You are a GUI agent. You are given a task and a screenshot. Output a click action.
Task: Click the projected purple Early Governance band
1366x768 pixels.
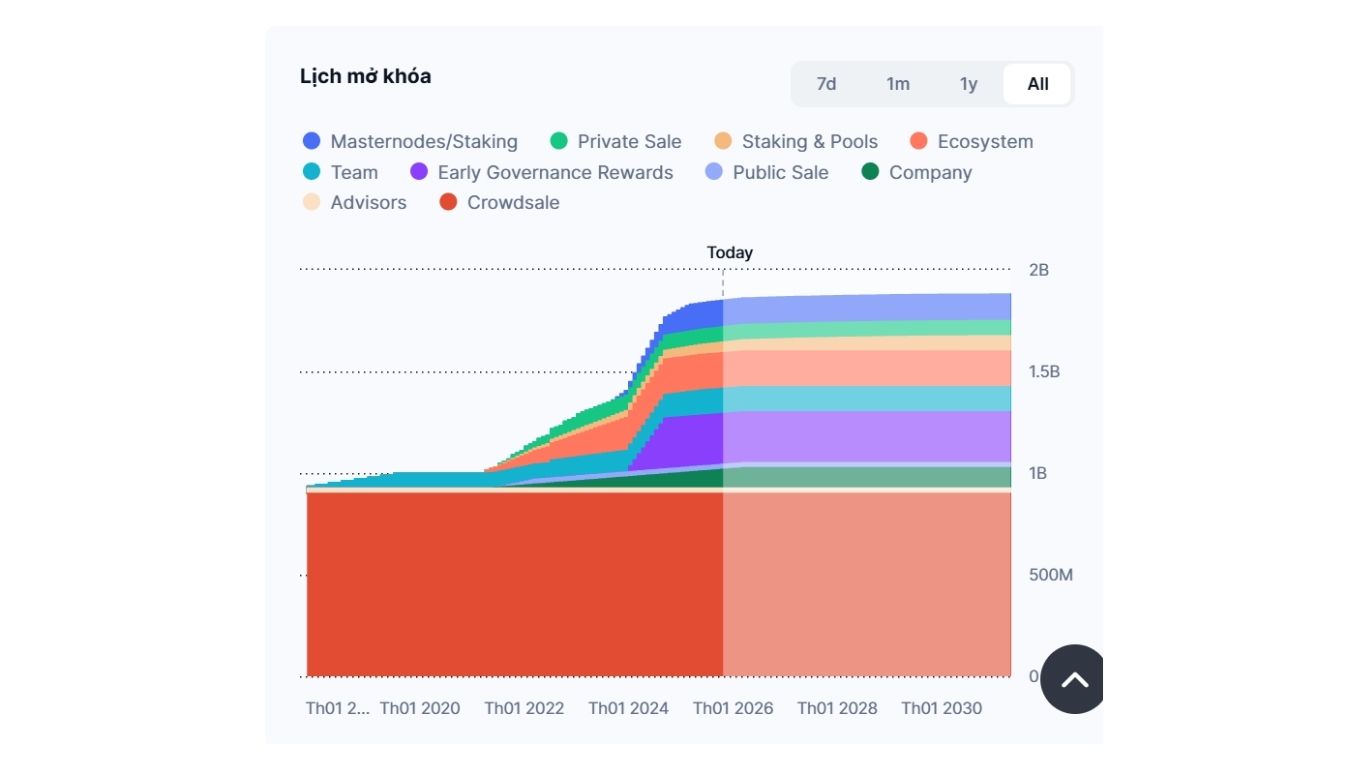tap(866, 437)
